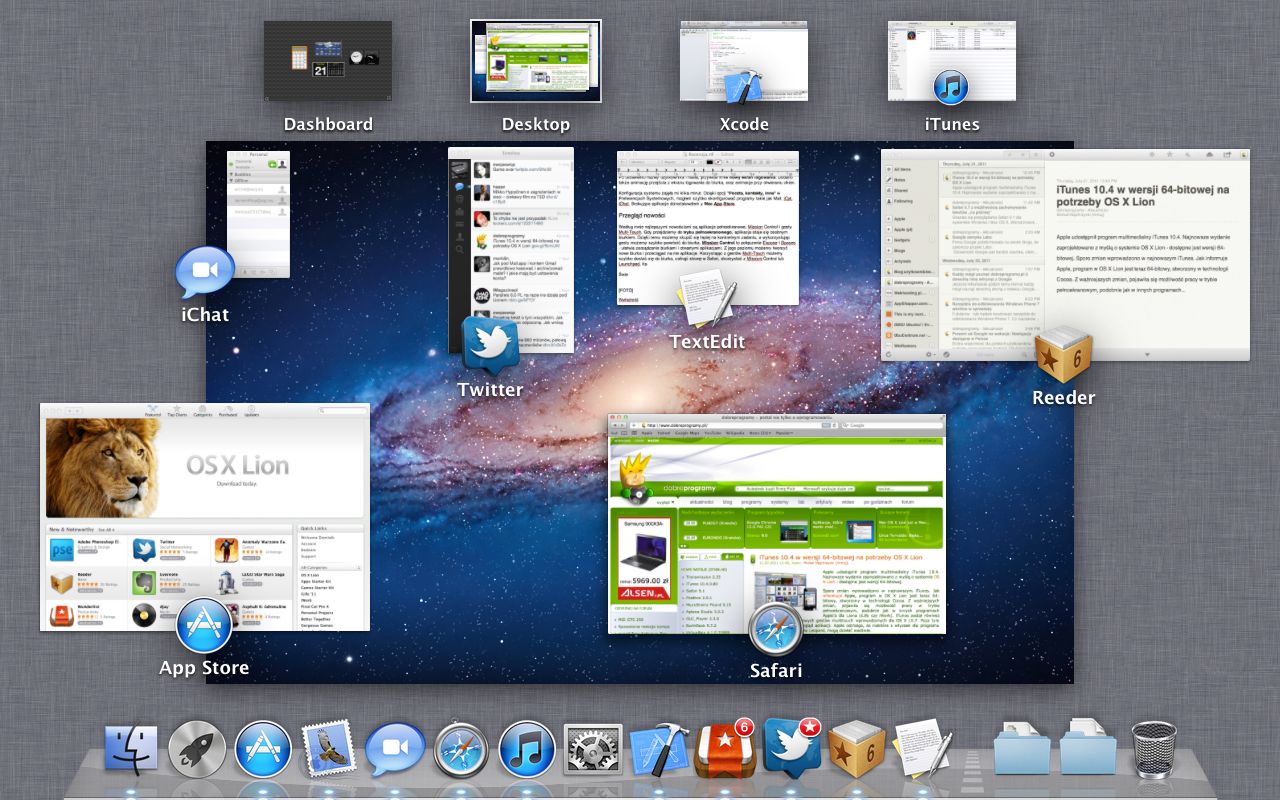
Task: Click Updates tab in App Store window
Action: point(251,410)
